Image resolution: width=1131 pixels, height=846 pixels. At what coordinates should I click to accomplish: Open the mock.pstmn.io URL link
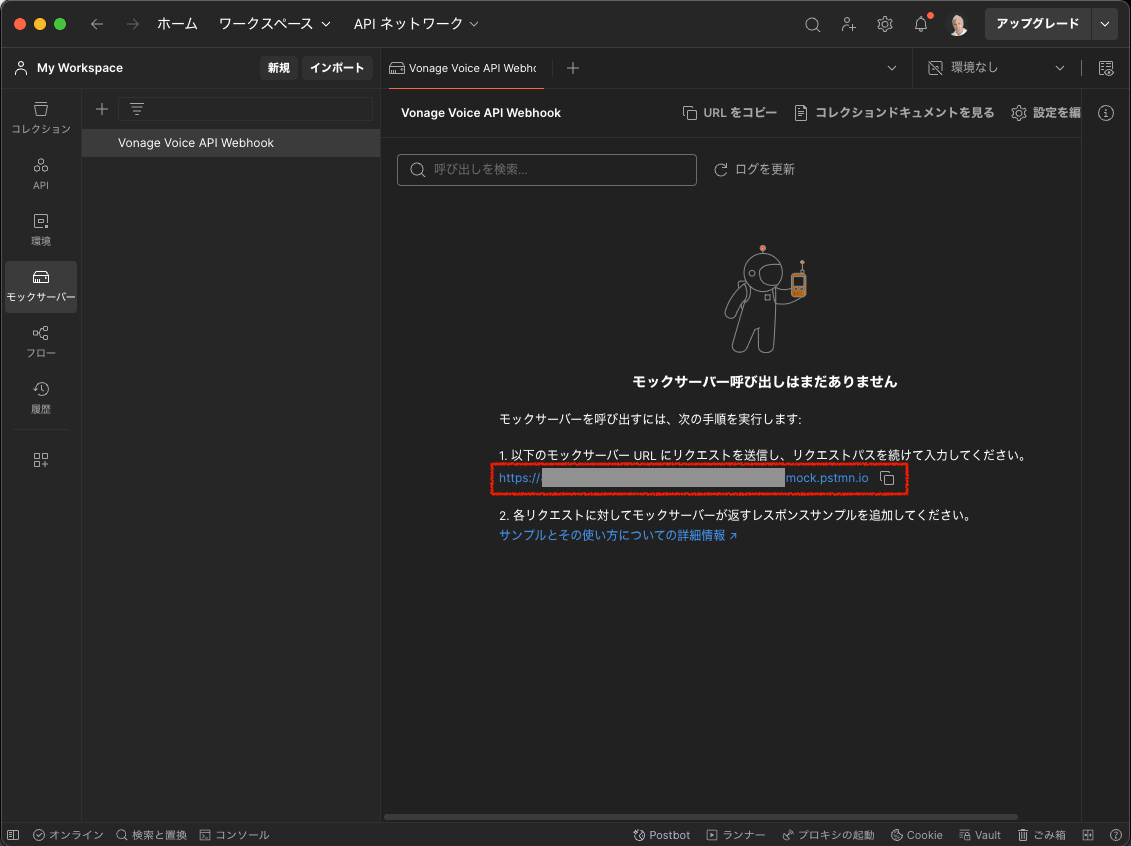tap(683, 478)
